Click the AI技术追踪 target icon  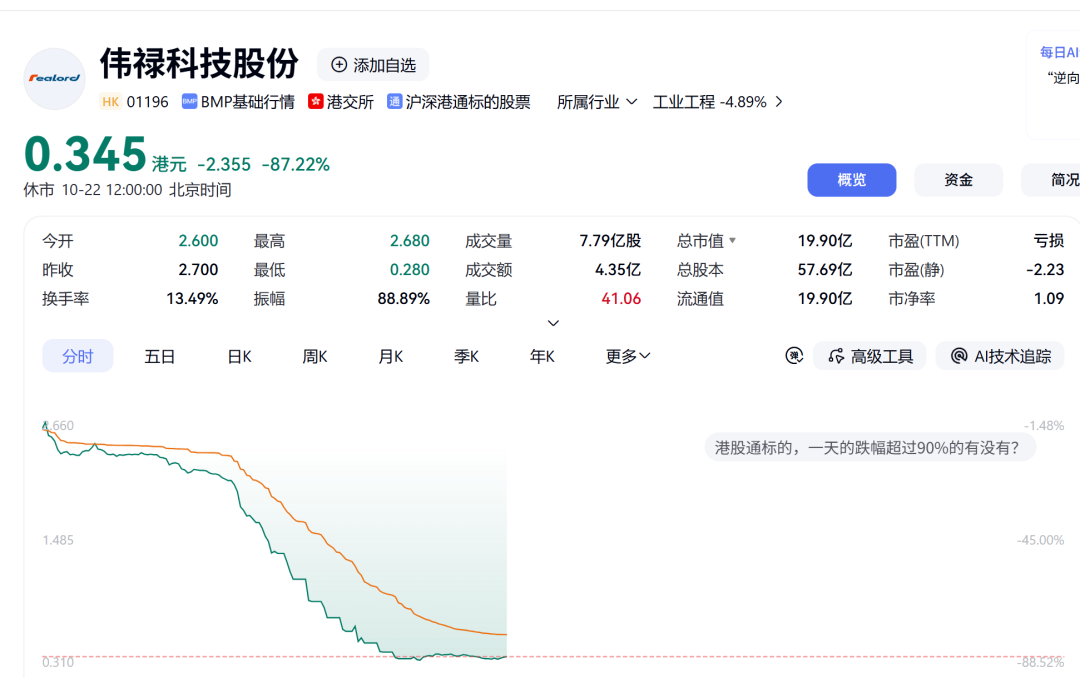(x=959, y=356)
